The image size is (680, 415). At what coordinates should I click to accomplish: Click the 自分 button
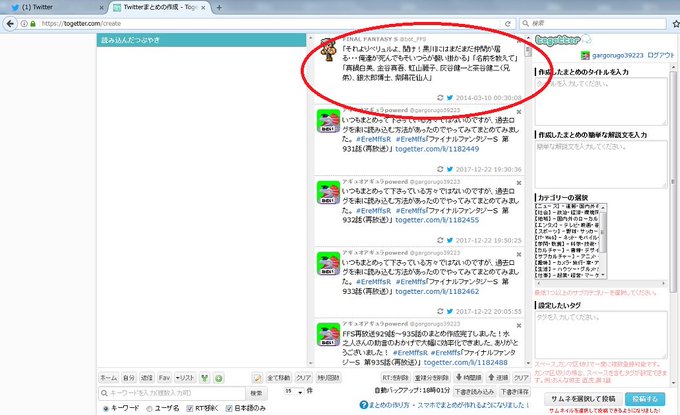[x=129, y=378]
